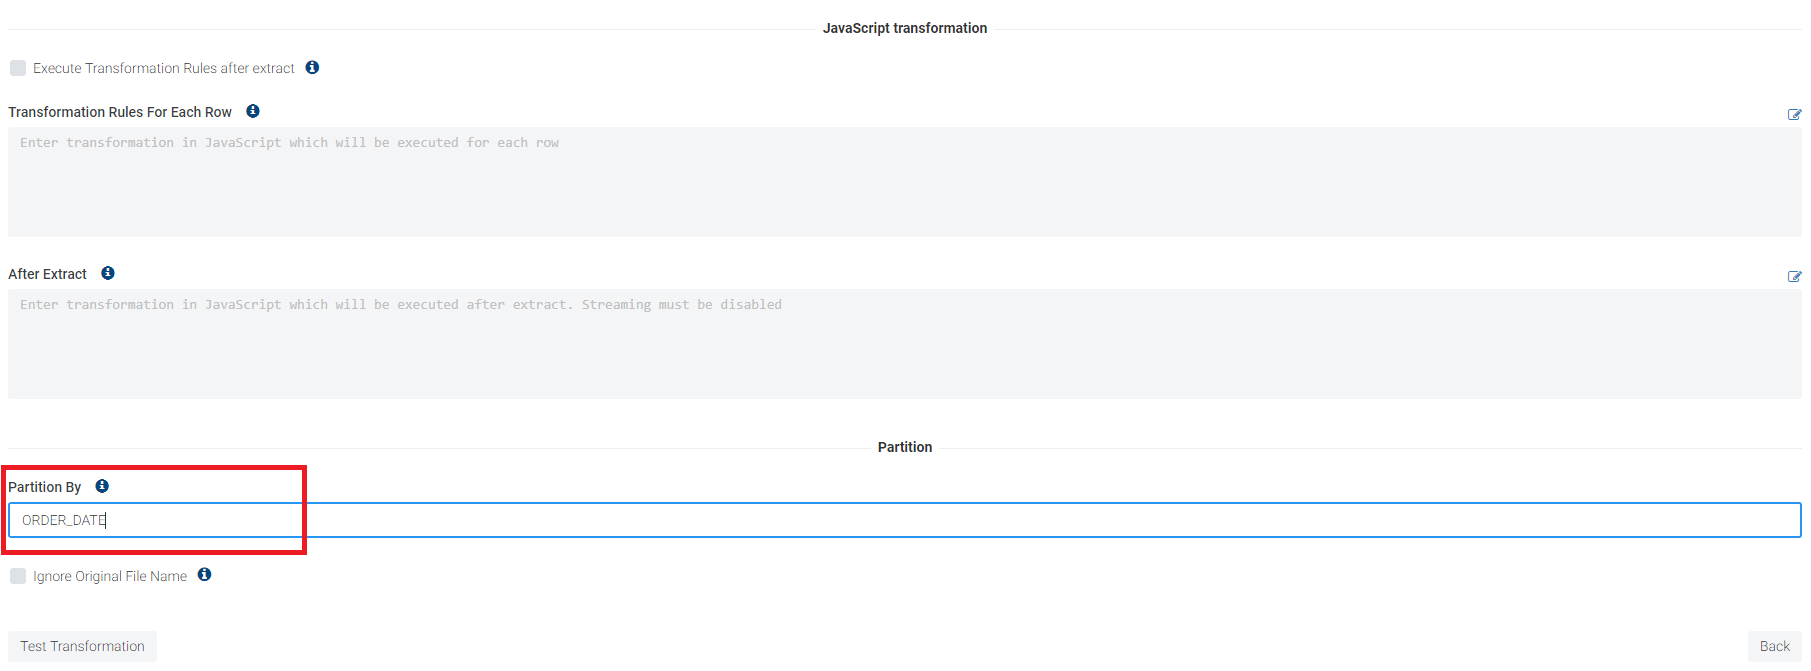This screenshot has width=1811, height=671.
Task: Focus the After Extract JavaScript textarea
Action: [x=904, y=344]
